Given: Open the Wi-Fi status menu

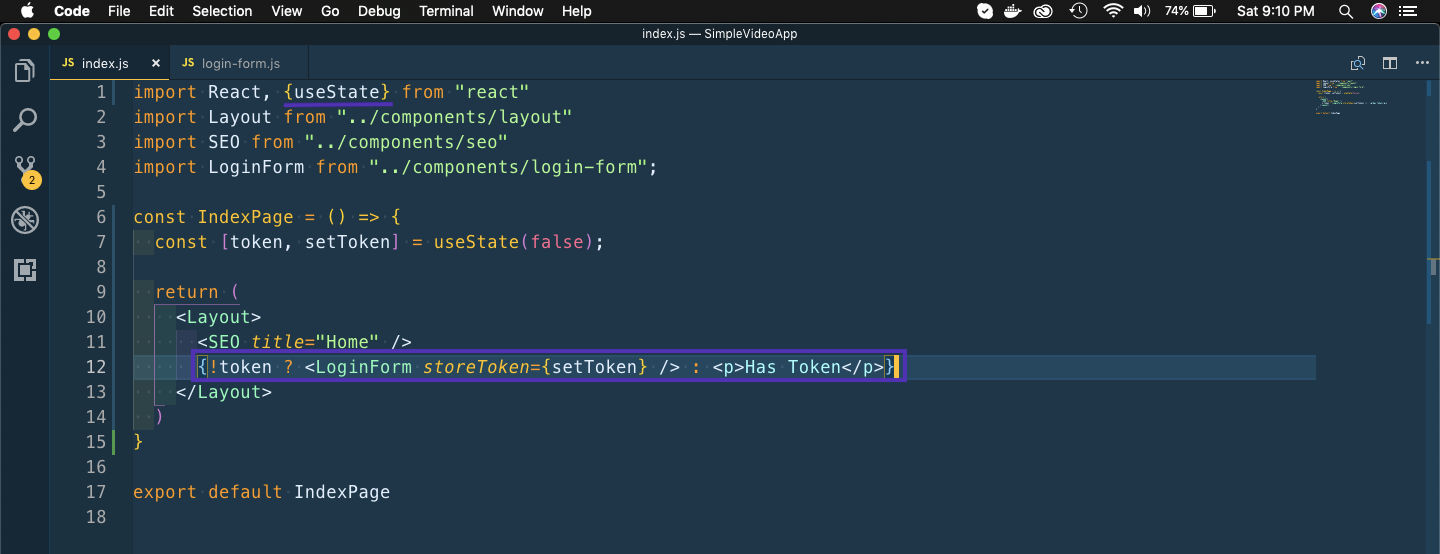Looking at the screenshot, I should click(x=1113, y=11).
